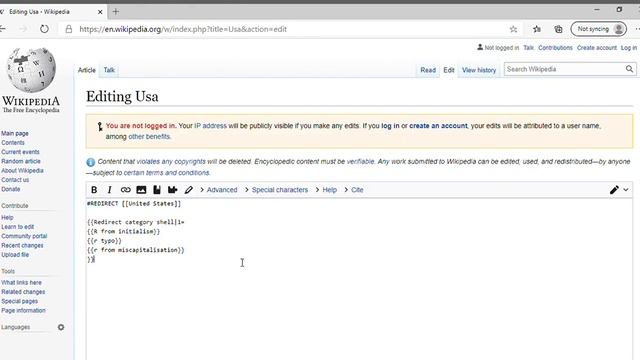Viewport: 640px width, 360px height.
Task: Insert an image with the picture icon
Action: pos(141,190)
